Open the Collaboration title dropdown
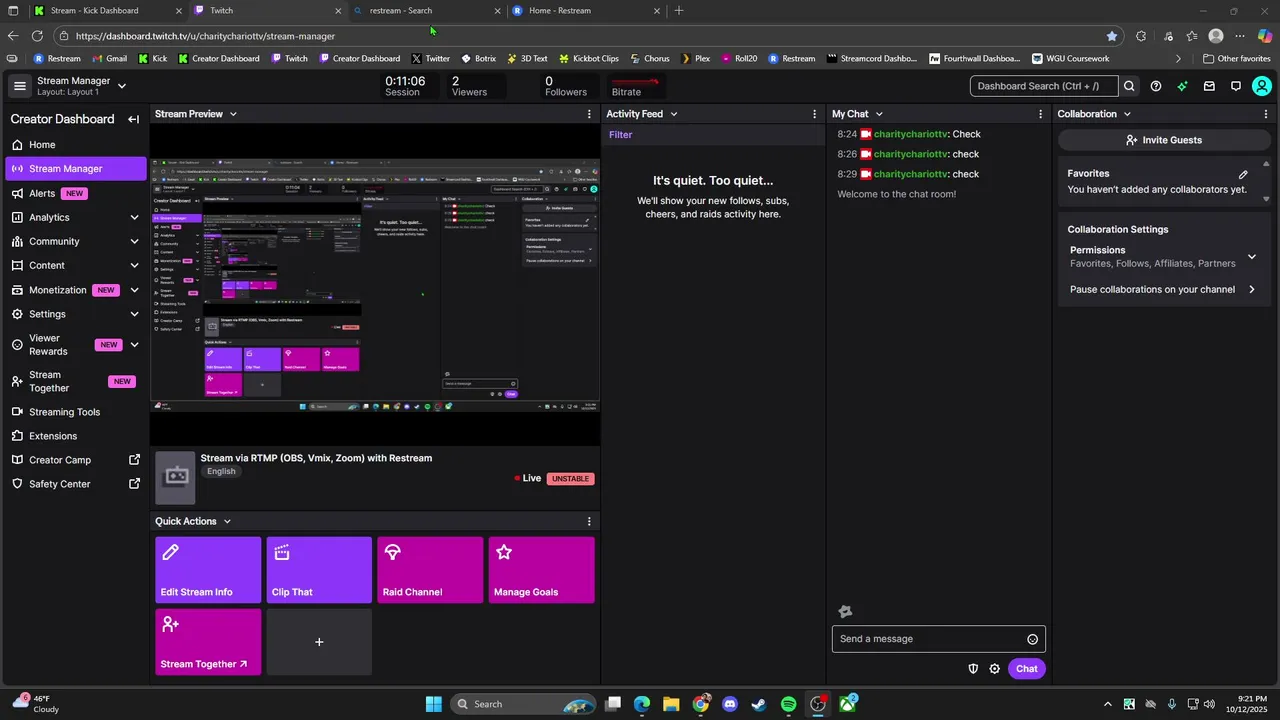This screenshot has height=720, width=1280. 1127,114
